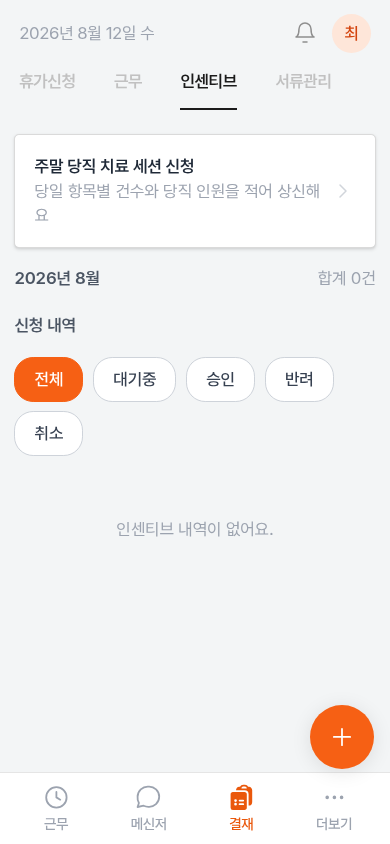
Task: Select the 전체 filter chip
Action: click(48, 379)
